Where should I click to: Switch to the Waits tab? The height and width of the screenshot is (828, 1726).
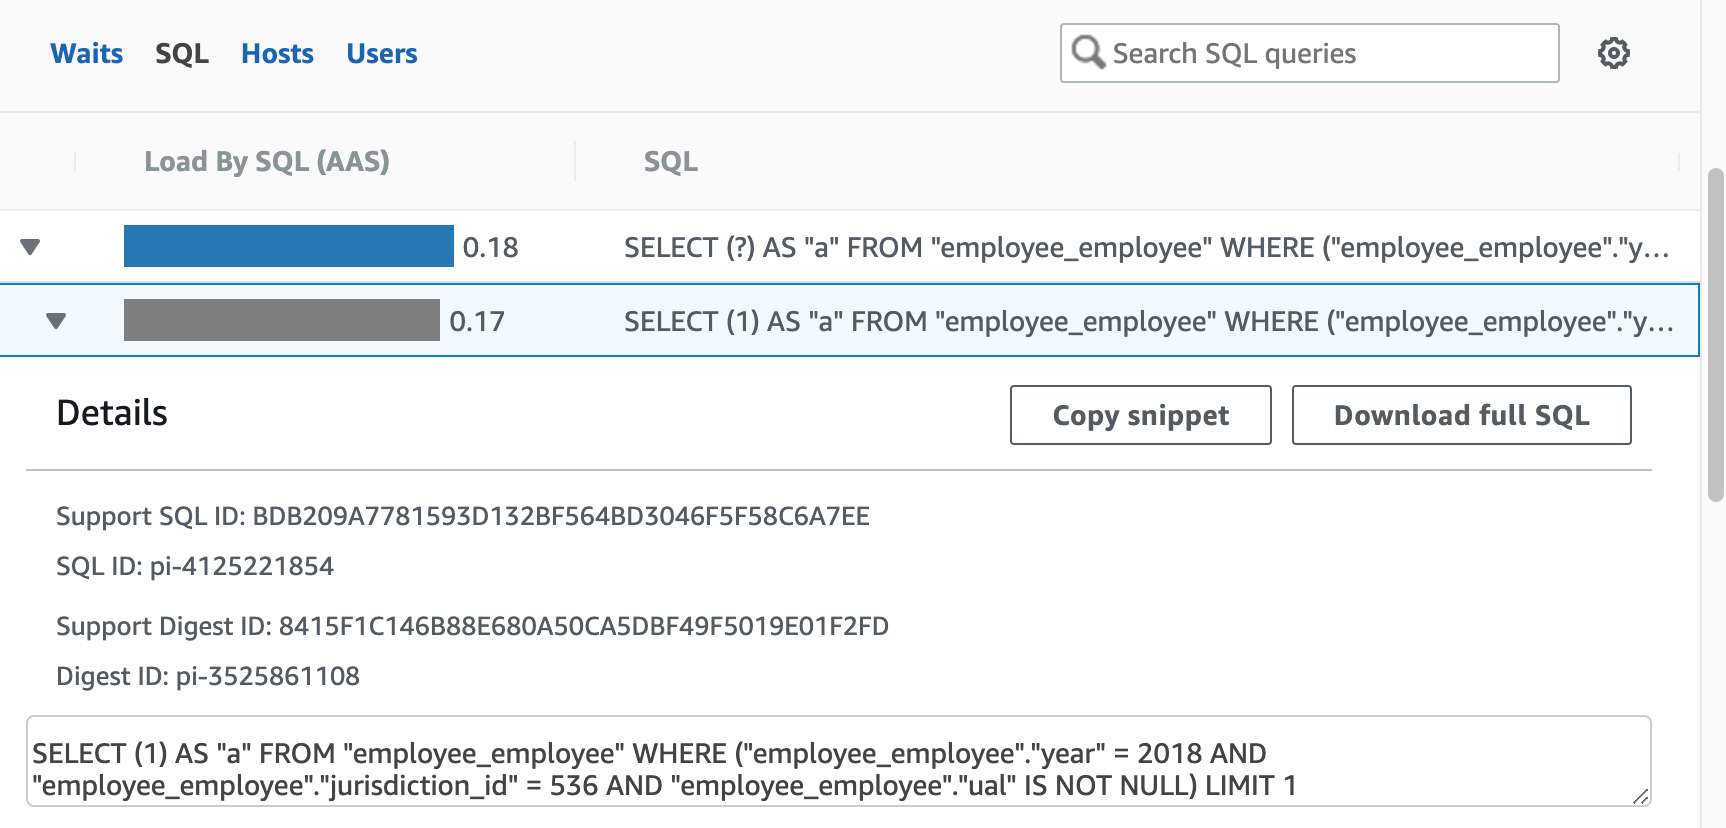[87, 53]
